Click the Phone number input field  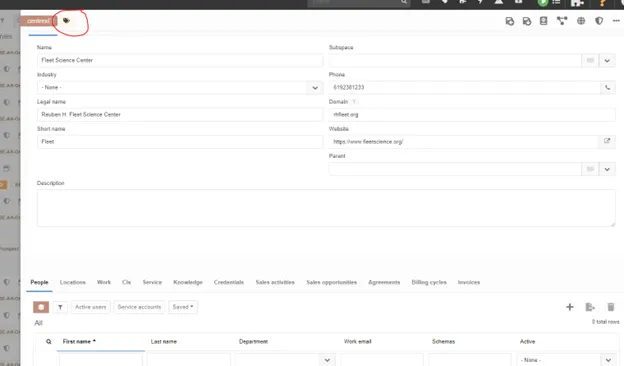pyautogui.click(x=464, y=88)
